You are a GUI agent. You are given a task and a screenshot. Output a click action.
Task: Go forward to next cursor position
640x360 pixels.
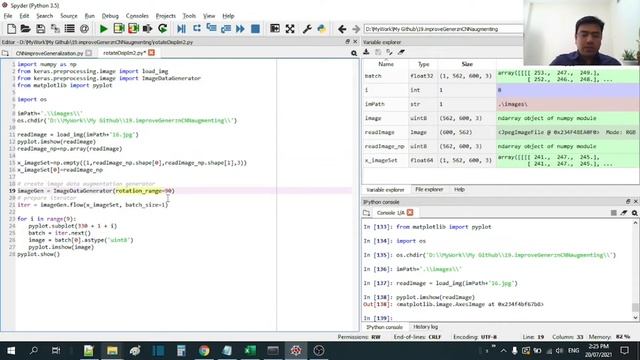(x=356, y=29)
